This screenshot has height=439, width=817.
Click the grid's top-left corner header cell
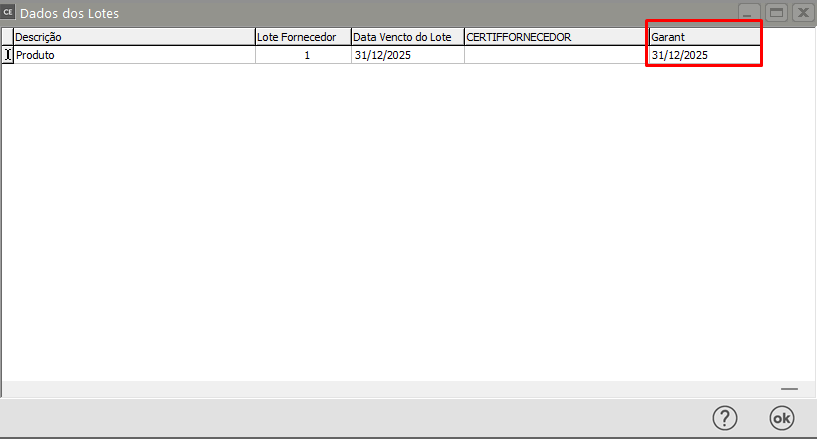pyautogui.click(x=8, y=37)
